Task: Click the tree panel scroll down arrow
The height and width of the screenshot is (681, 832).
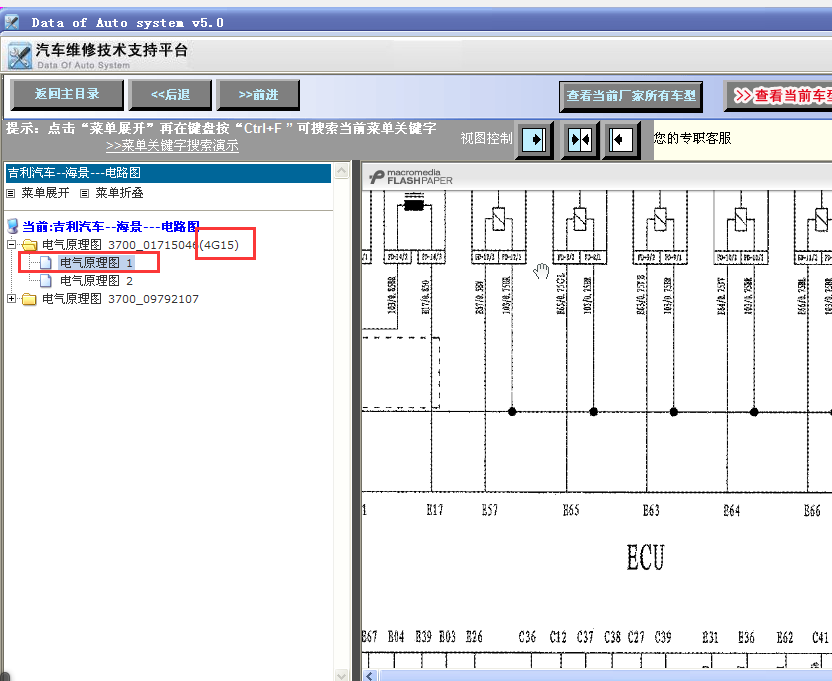Action: pyautogui.click(x=342, y=675)
